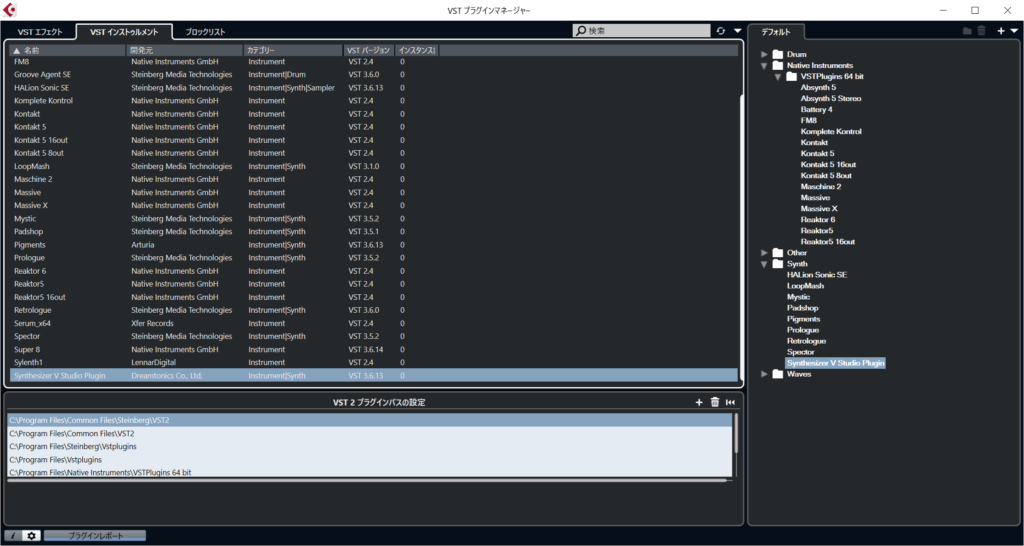The width and height of the screenshot is (1024, 546).
Task: Sort by the VST バージョン column header
Action: [x=369, y=50]
